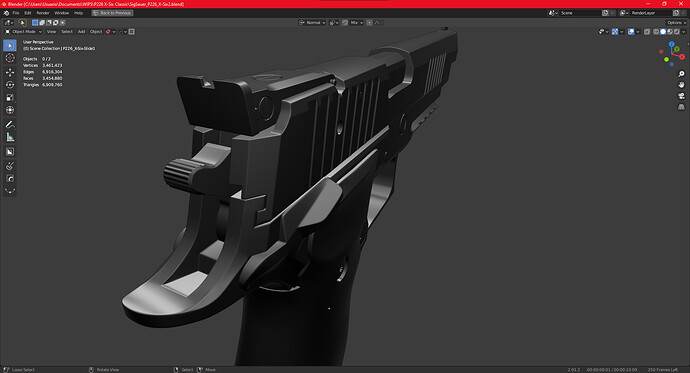Screen dimensions: 690x373
Task: Open the Help menu
Action: (x=78, y=13)
